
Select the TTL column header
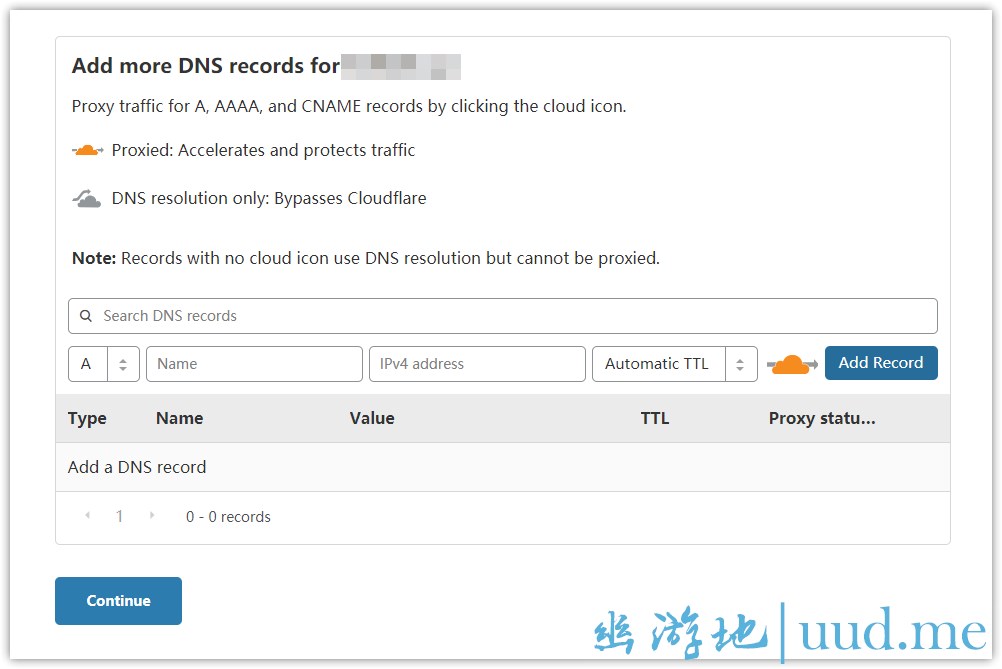coord(655,419)
